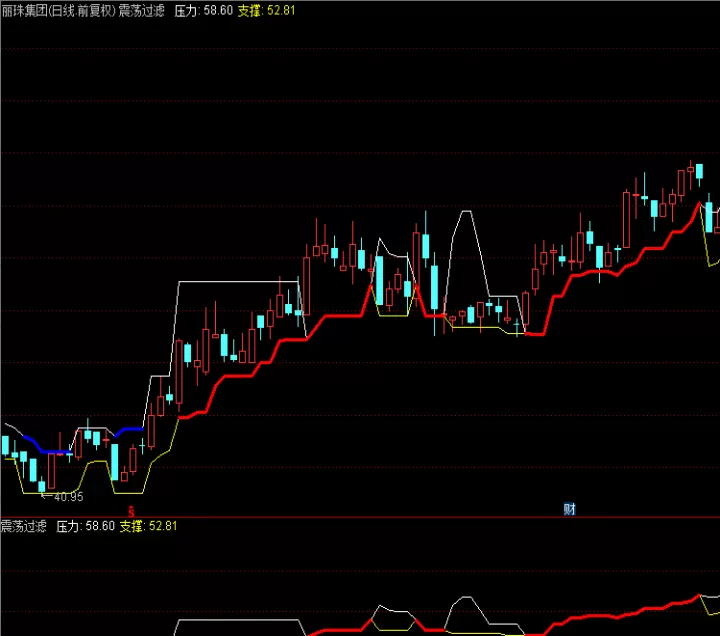720x636 pixels.
Task: Click the yellow 支撑: 52.81 value in main chart header
Action: pyautogui.click(x=266, y=11)
